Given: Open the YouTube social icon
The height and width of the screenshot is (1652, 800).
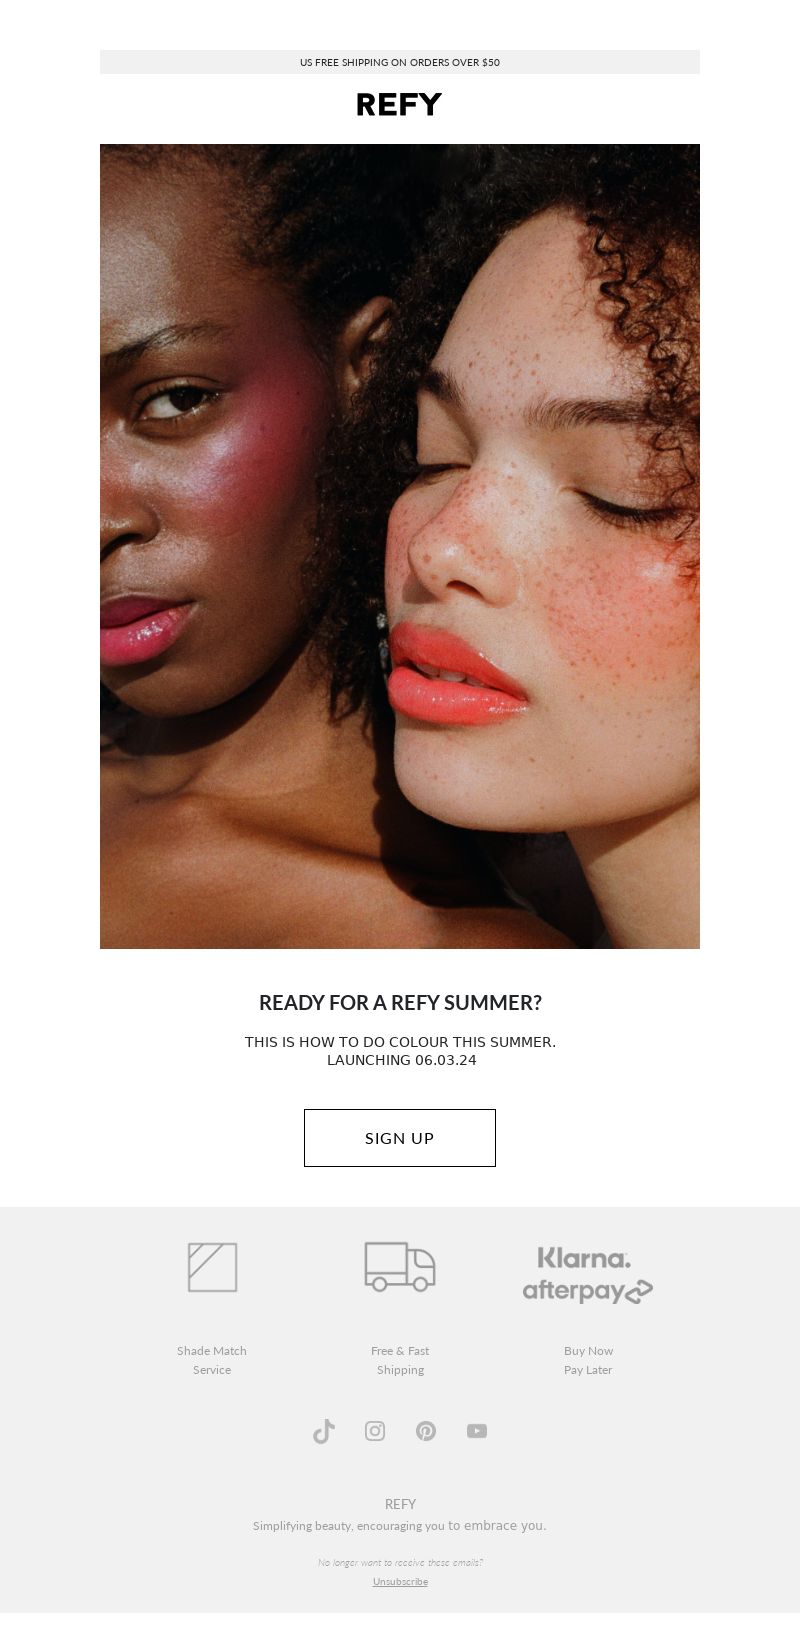Looking at the screenshot, I should (x=477, y=1431).
